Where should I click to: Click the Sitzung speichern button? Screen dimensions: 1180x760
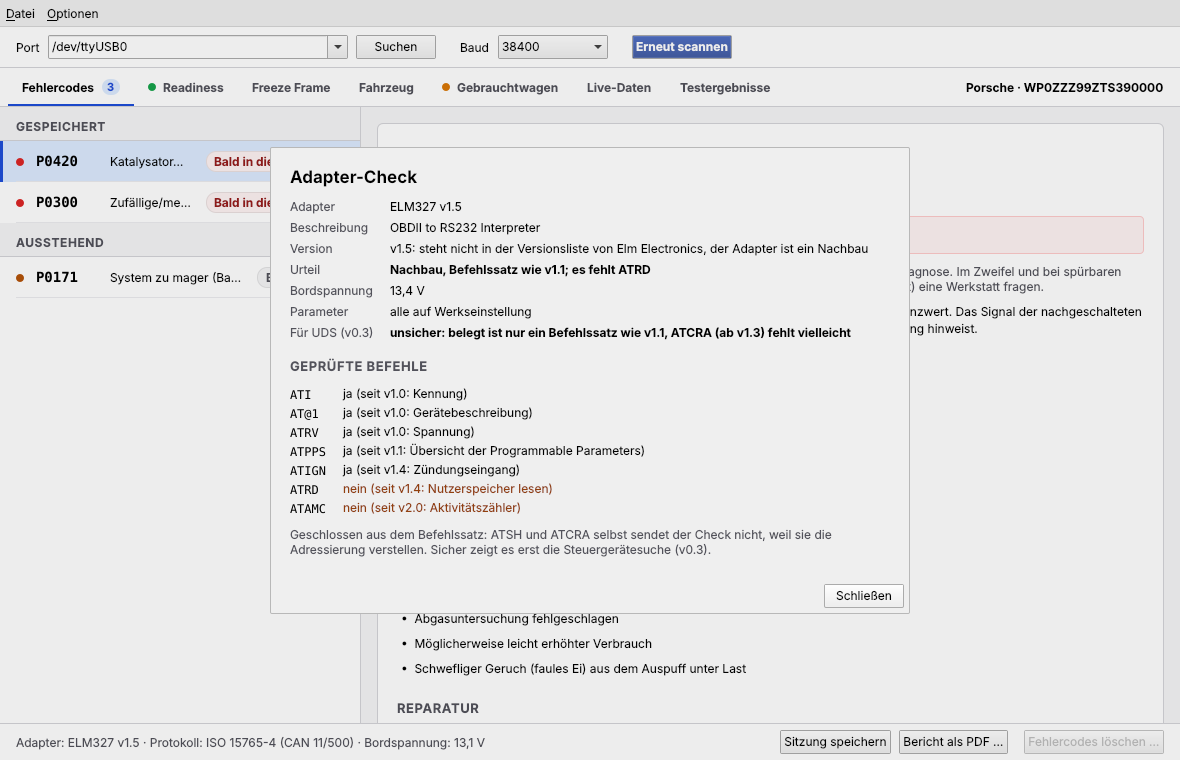[835, 741]
